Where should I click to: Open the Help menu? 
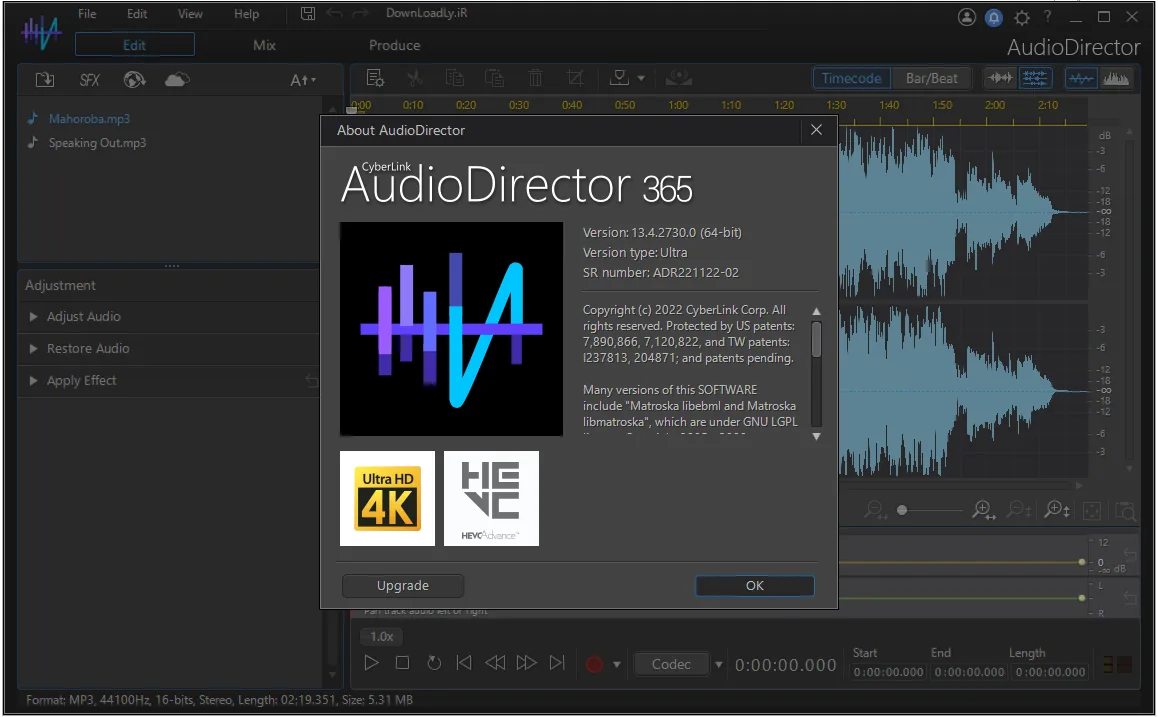tap(247, 14)
